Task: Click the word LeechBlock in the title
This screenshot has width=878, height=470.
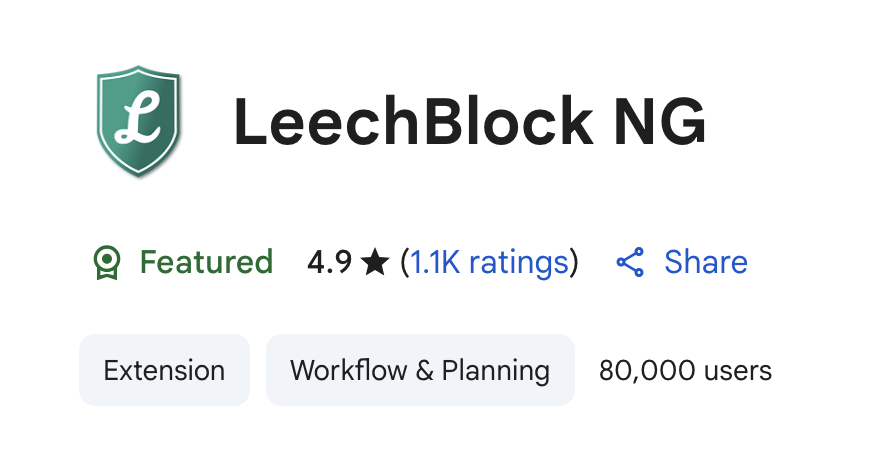Action: (x=411, y=122)
